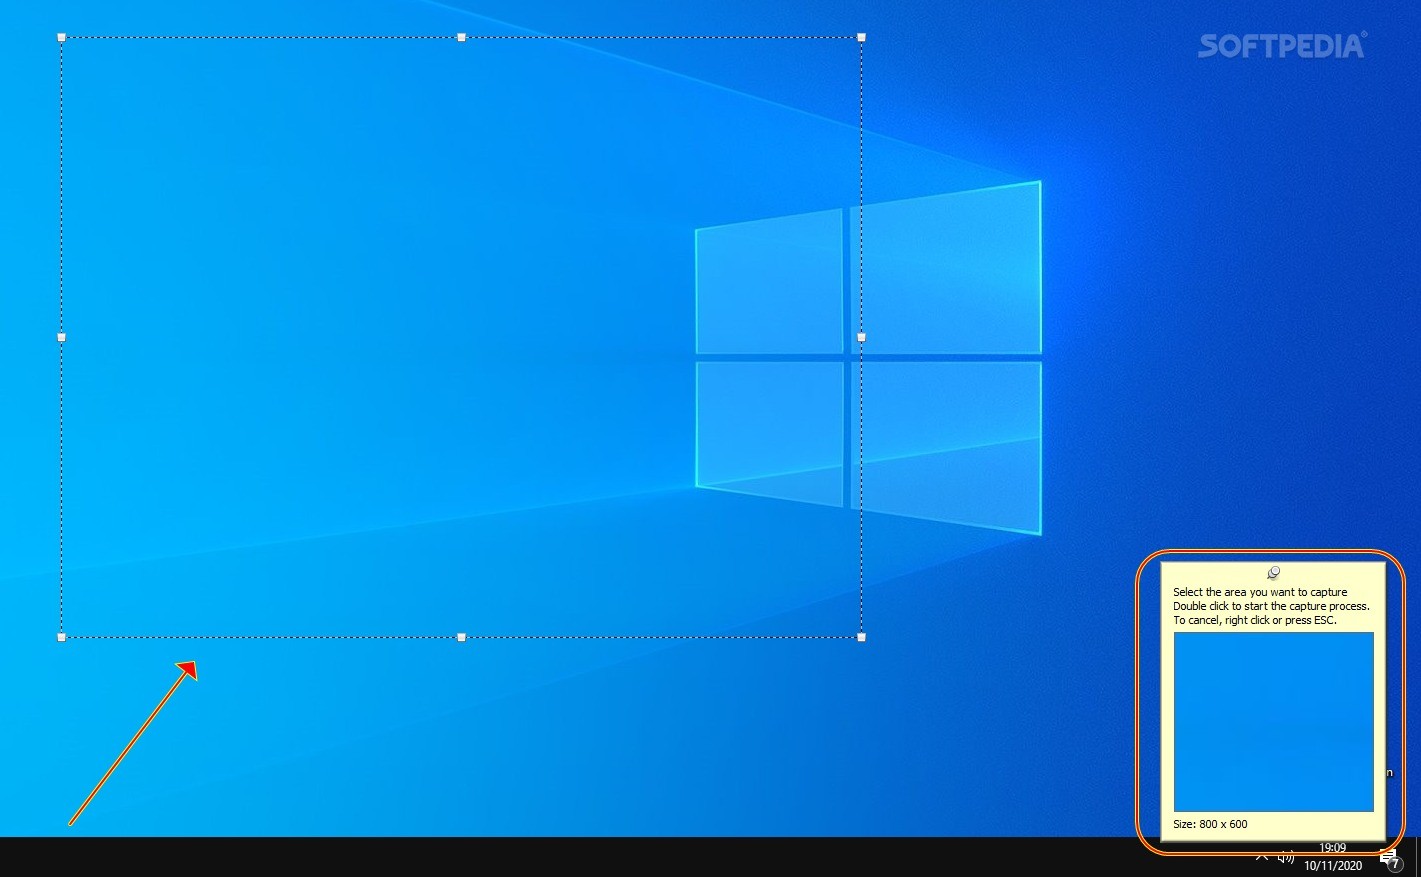The width and height of the screenshot is (1421, 877).
Task: Click 'Double click to start the capture process.' line
Action: [1271, 606]
